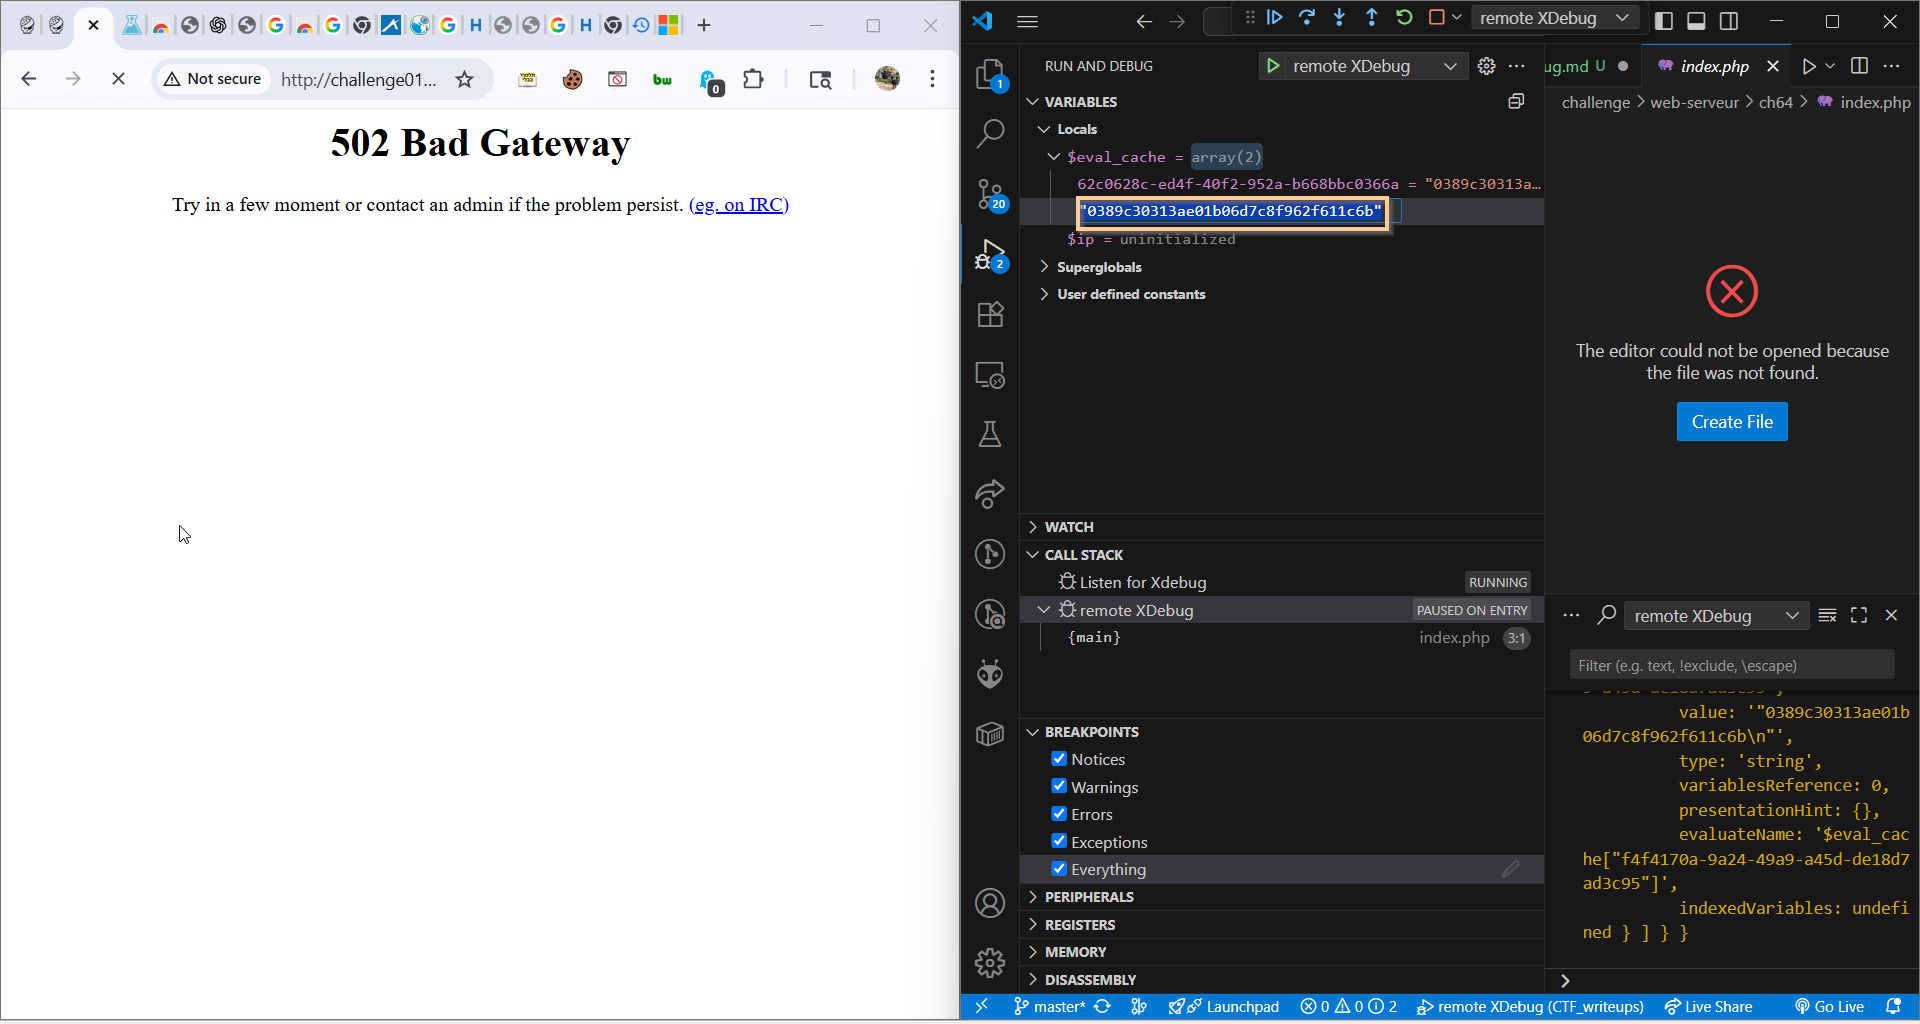
Task: Click the debug console filter input field
Action: (x=1732, y=664)
